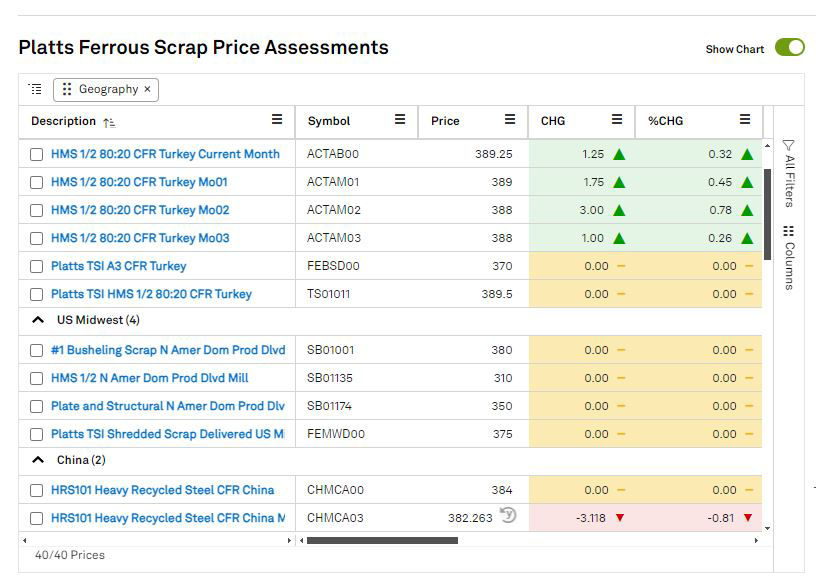Toggle the Show Chart switch
This screenshot has height=583, width=816.
pos(789,48)
